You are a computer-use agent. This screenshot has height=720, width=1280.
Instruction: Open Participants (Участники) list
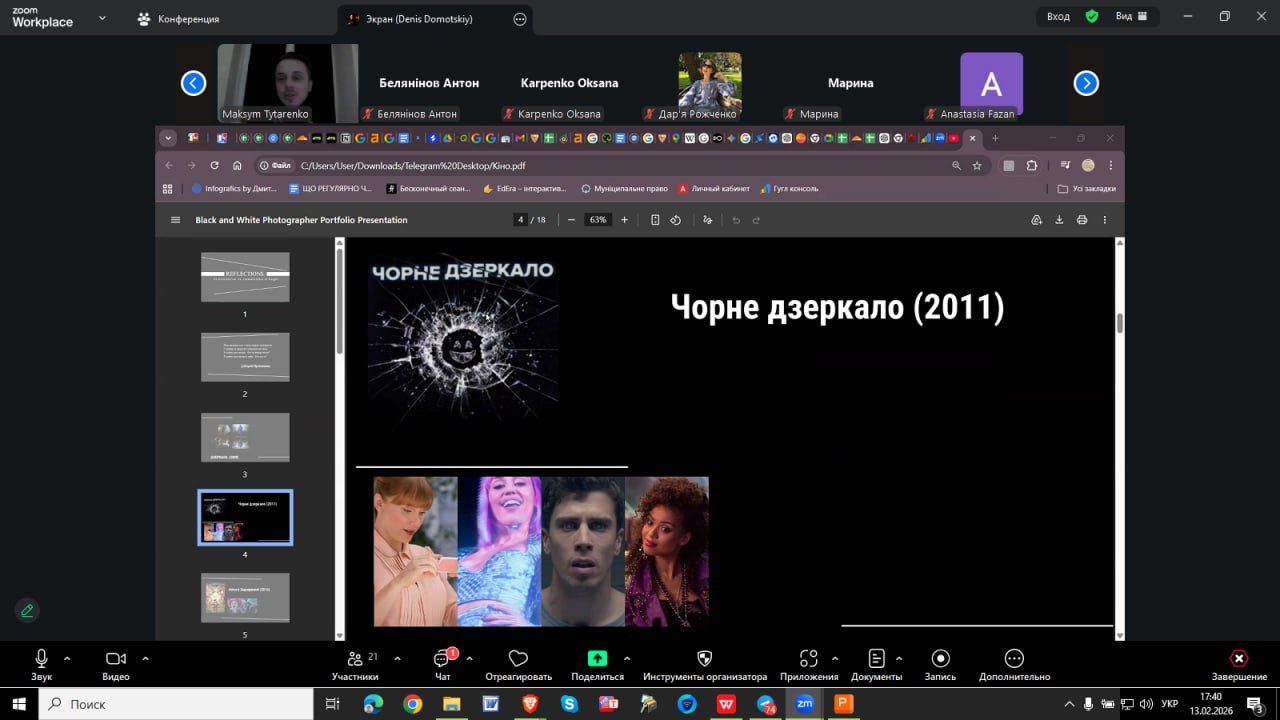(x=355, y=659)
